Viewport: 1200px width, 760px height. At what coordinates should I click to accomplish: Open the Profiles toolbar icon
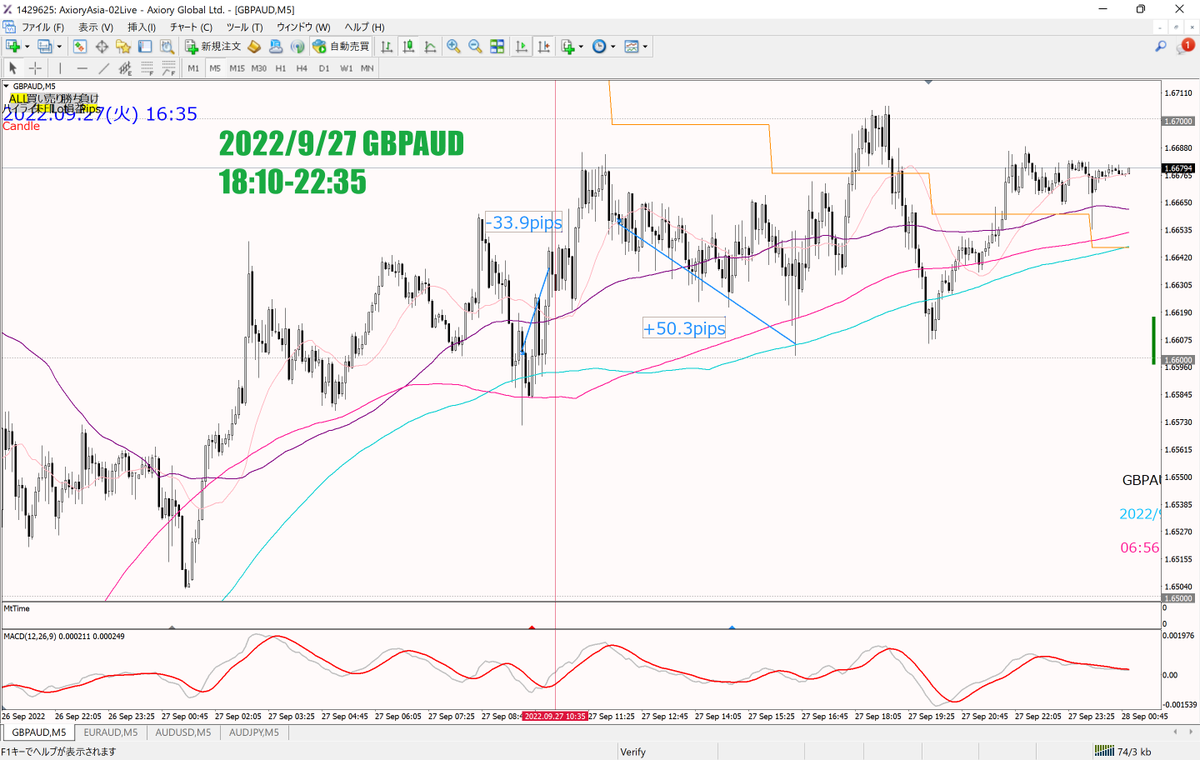[45, 46]
